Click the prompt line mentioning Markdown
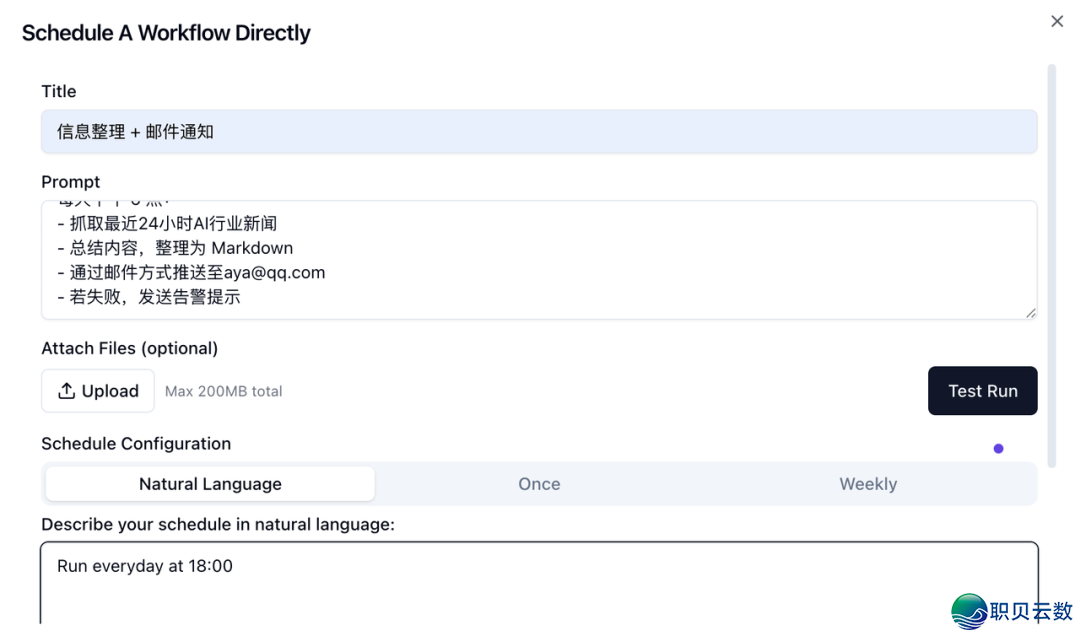This screenshot has height=636, width=1080. pos(181,248)
